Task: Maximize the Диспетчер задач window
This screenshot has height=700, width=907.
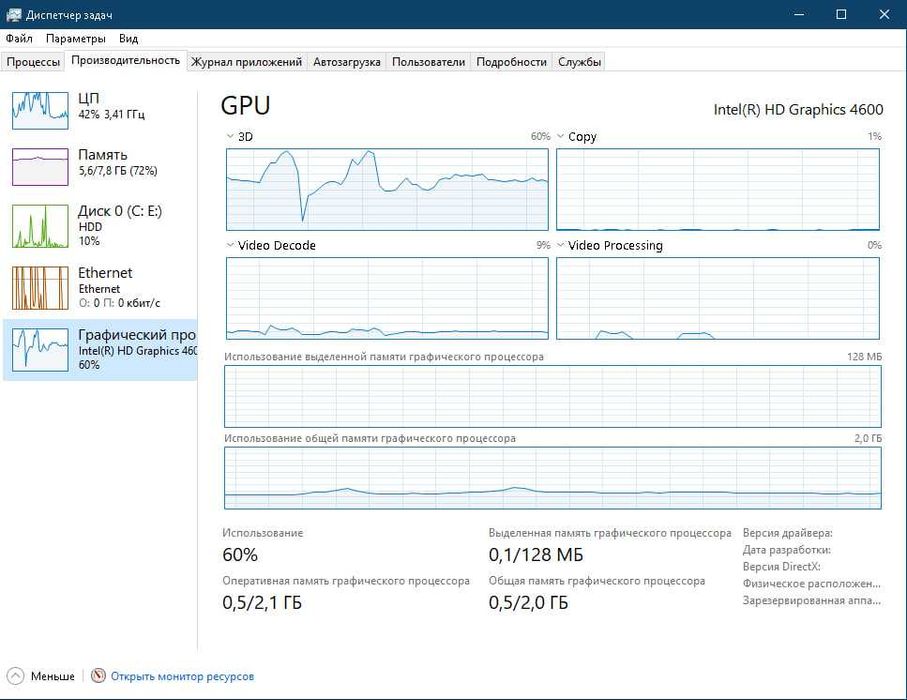Action: tap(842, 14)
